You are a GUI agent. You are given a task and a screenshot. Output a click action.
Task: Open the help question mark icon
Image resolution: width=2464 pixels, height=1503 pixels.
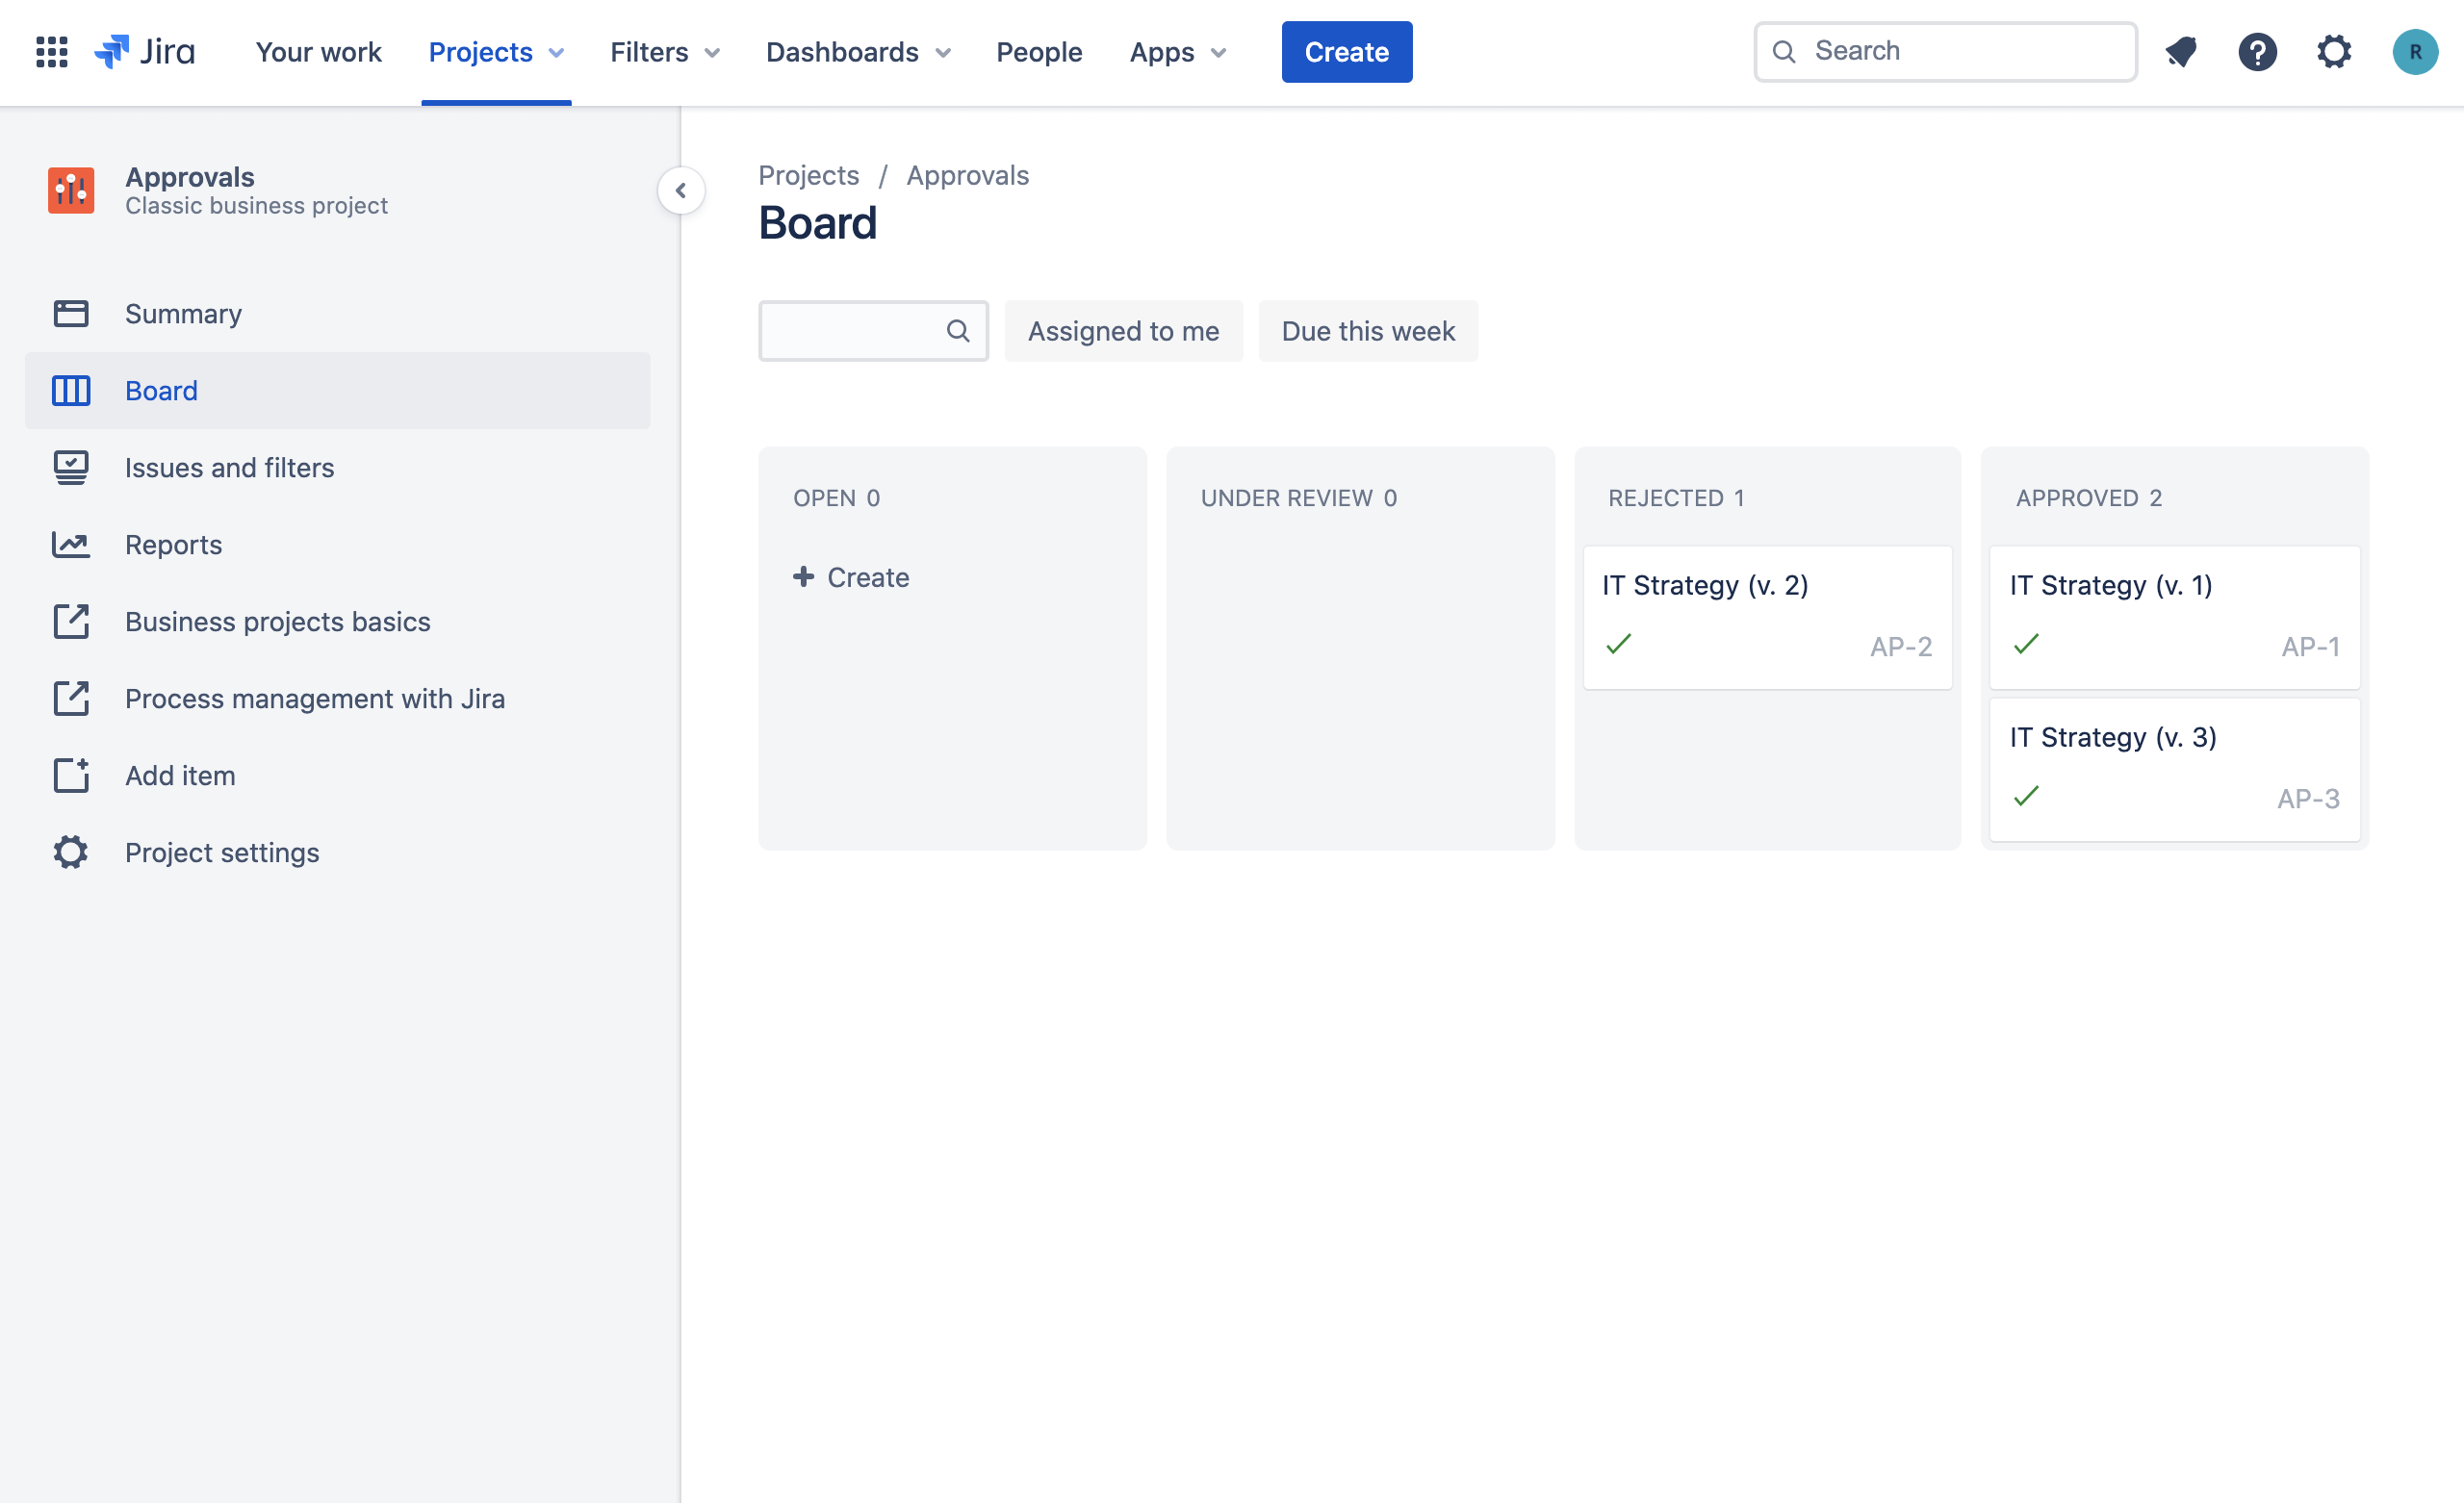[2257, 52]
